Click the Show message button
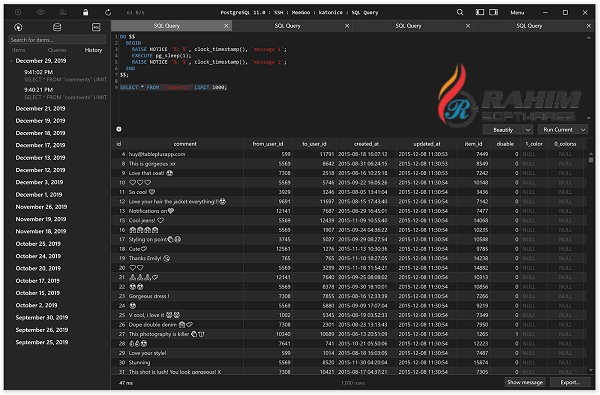600x395 pixels. click(x=525, y=382)
